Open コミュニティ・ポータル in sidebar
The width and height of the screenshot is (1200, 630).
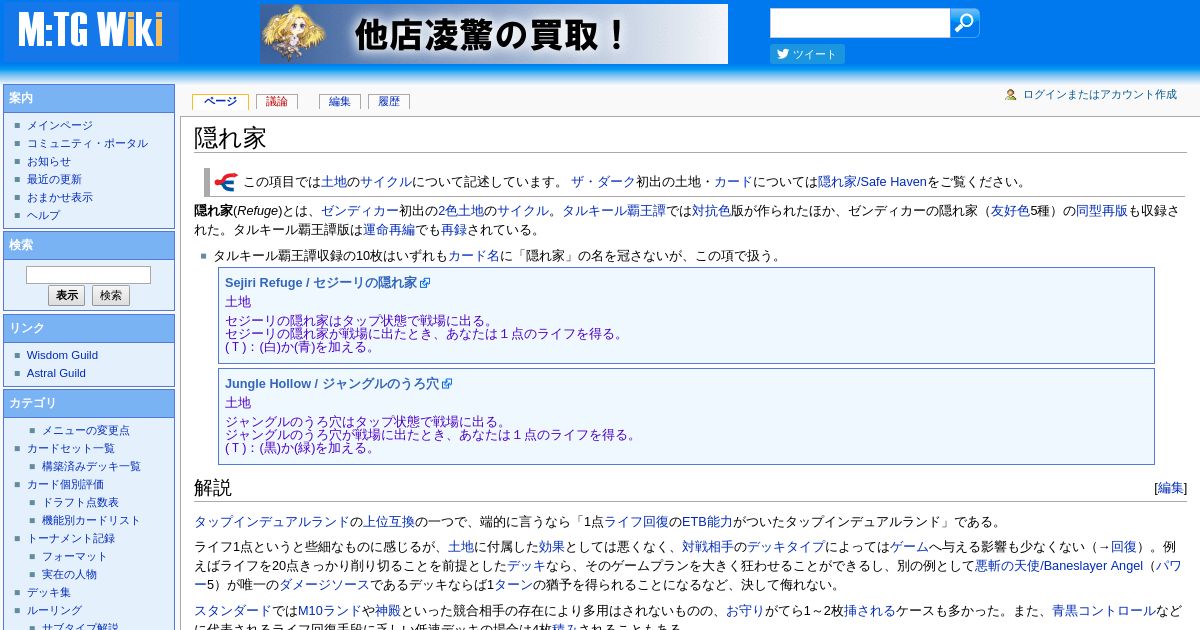[87, 144]
